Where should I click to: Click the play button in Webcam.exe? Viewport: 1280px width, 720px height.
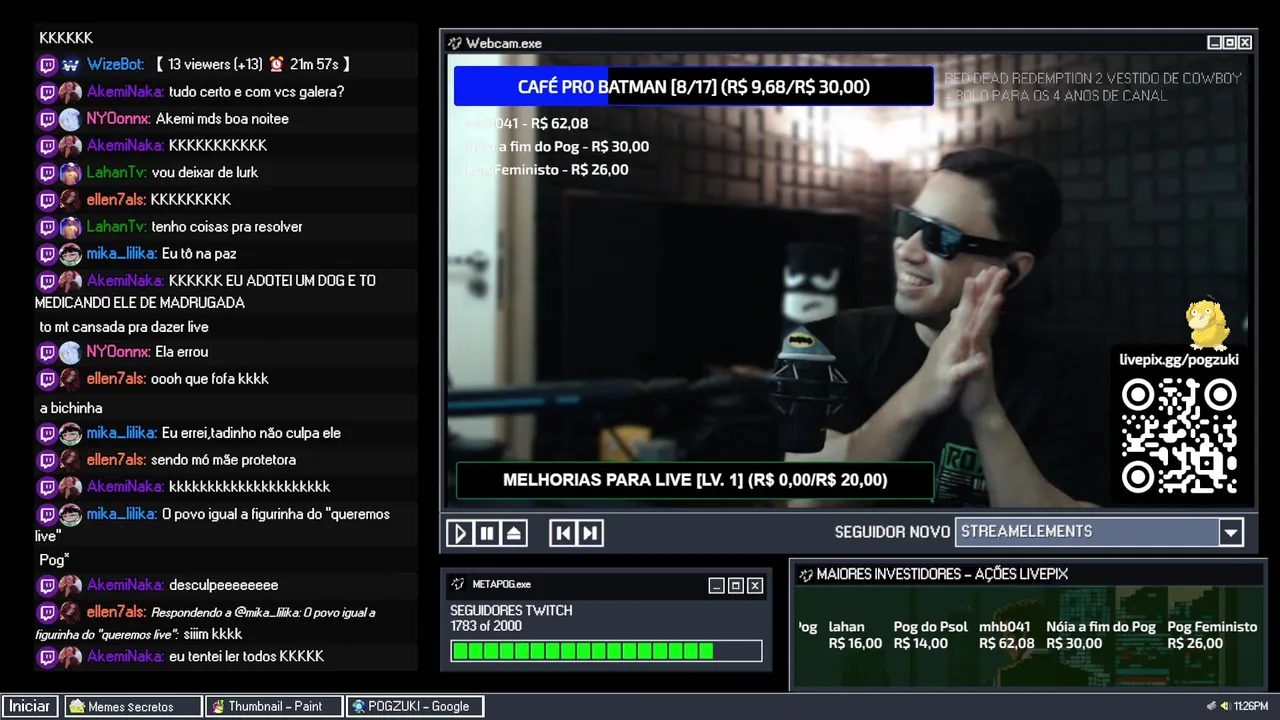tap(460, 533)
